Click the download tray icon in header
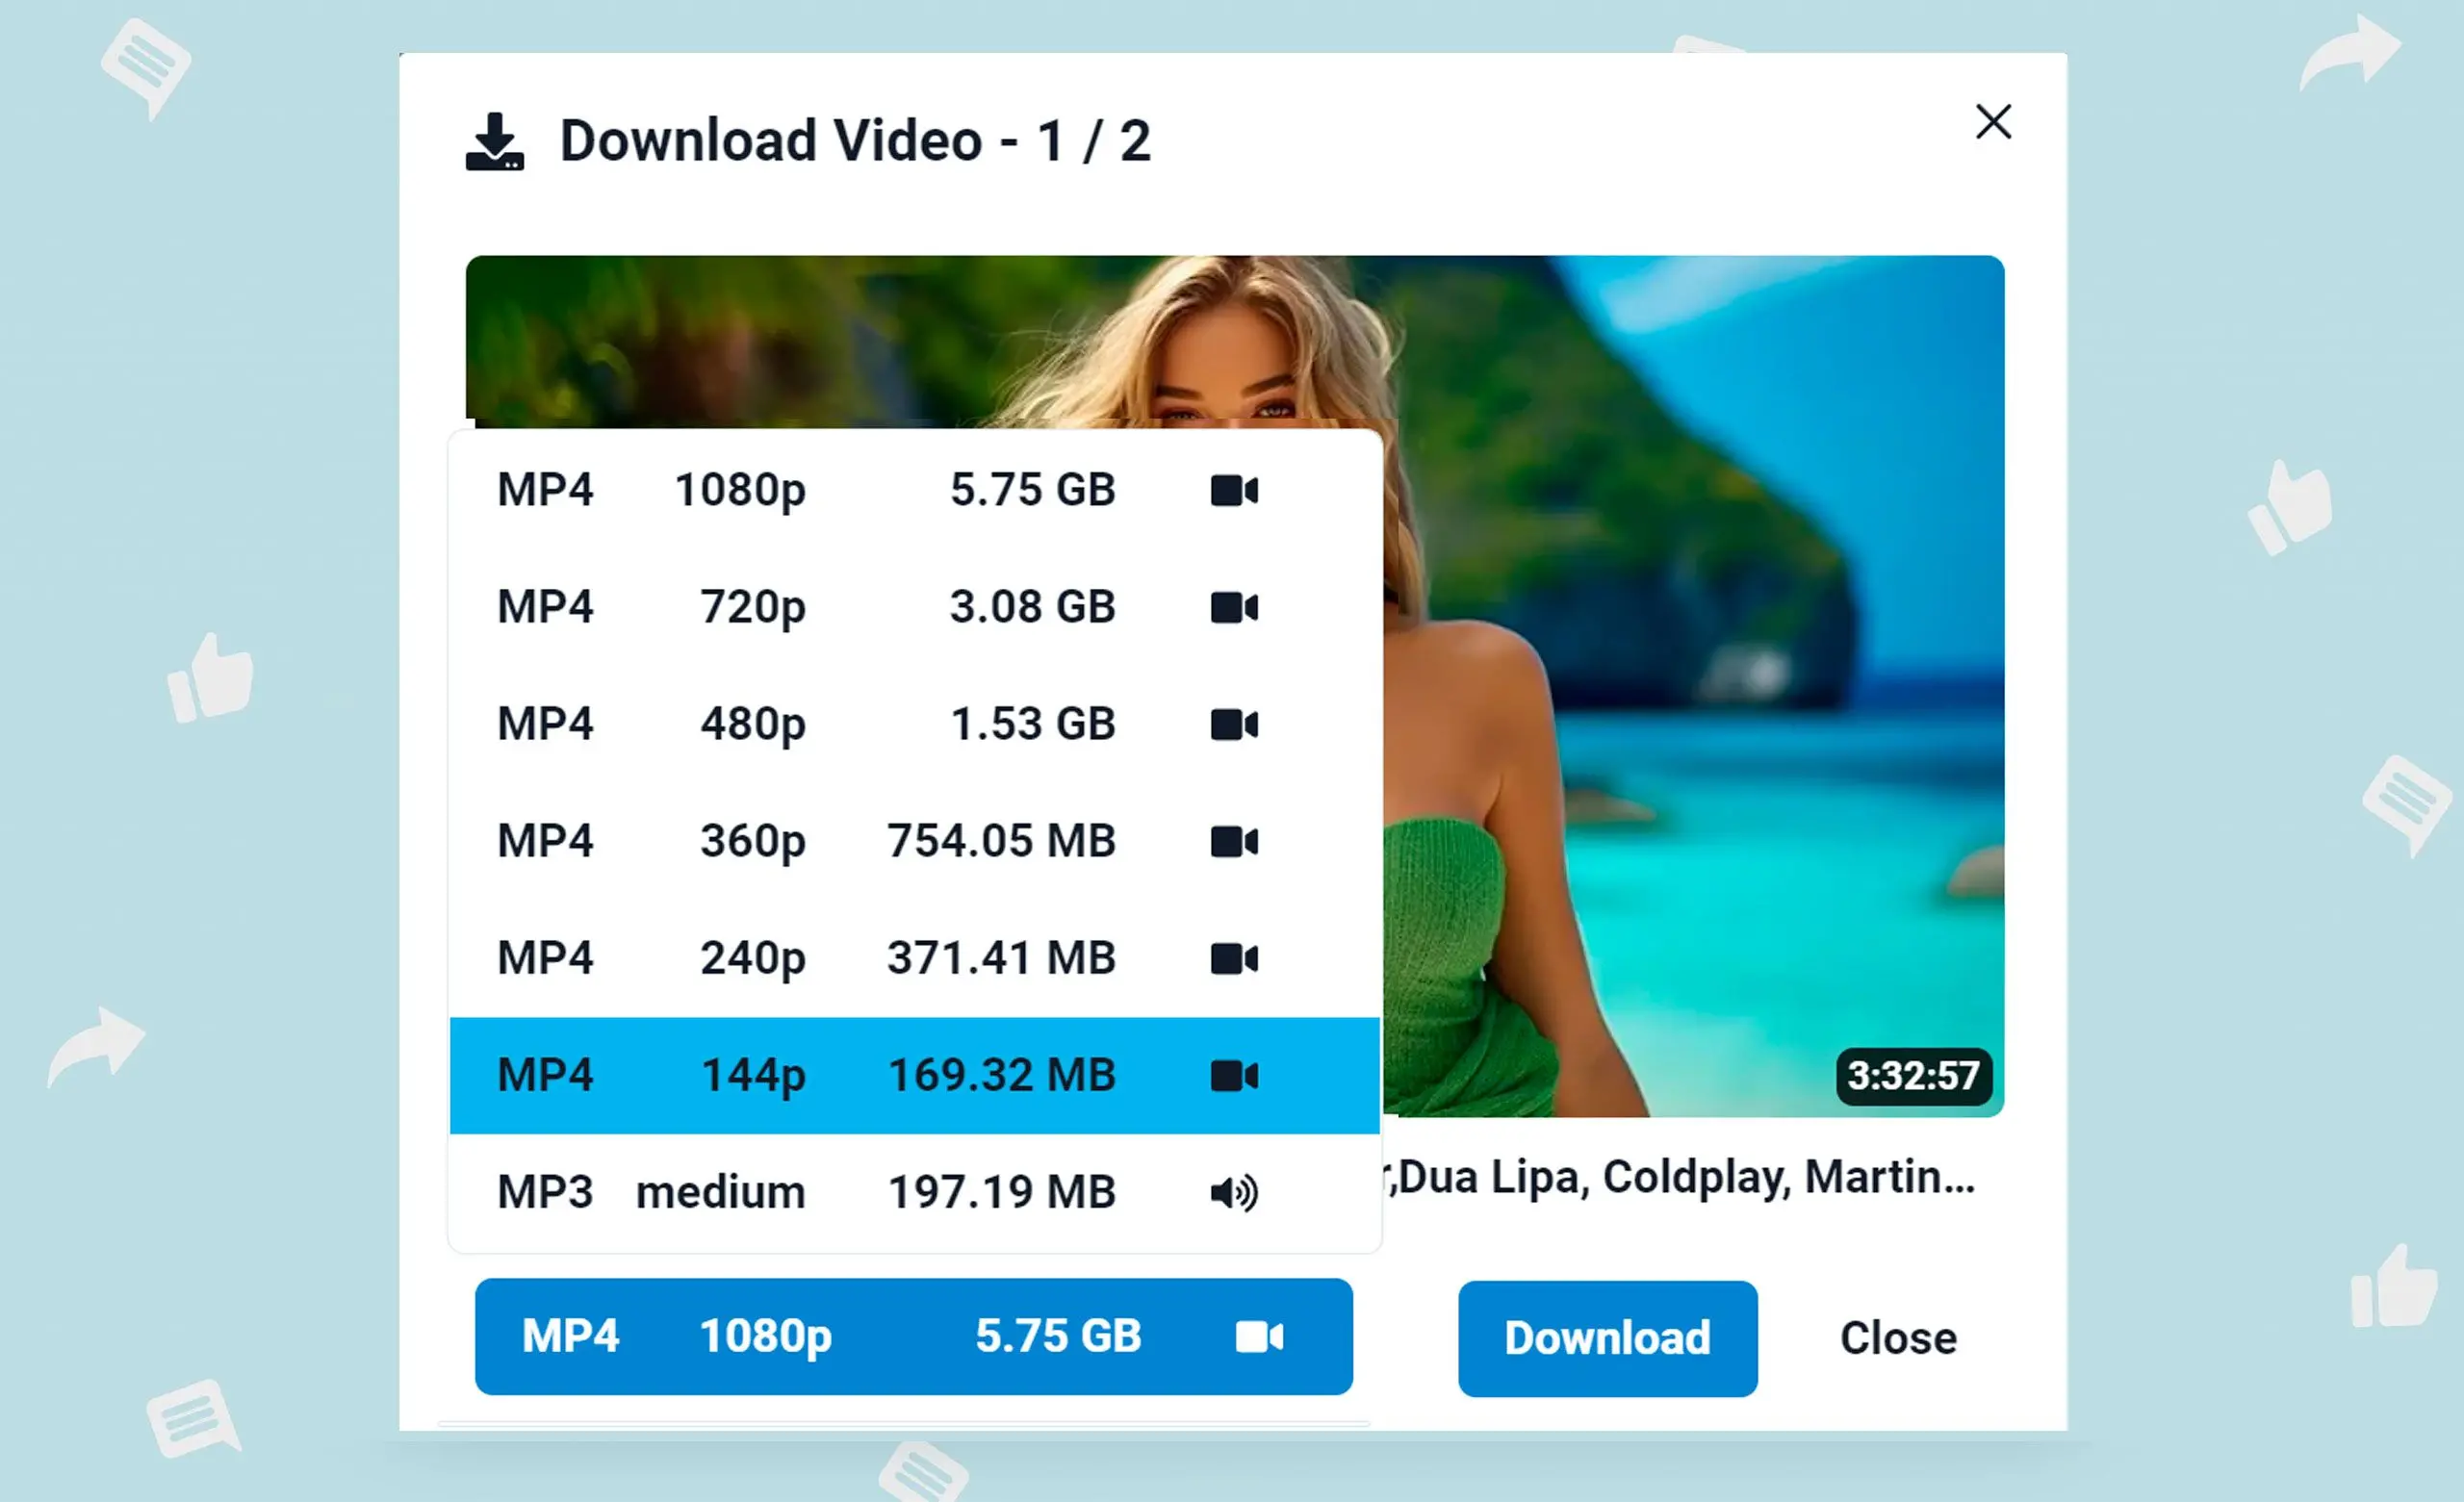This screenshot has width=2464, height=1502. click(494, 142)
